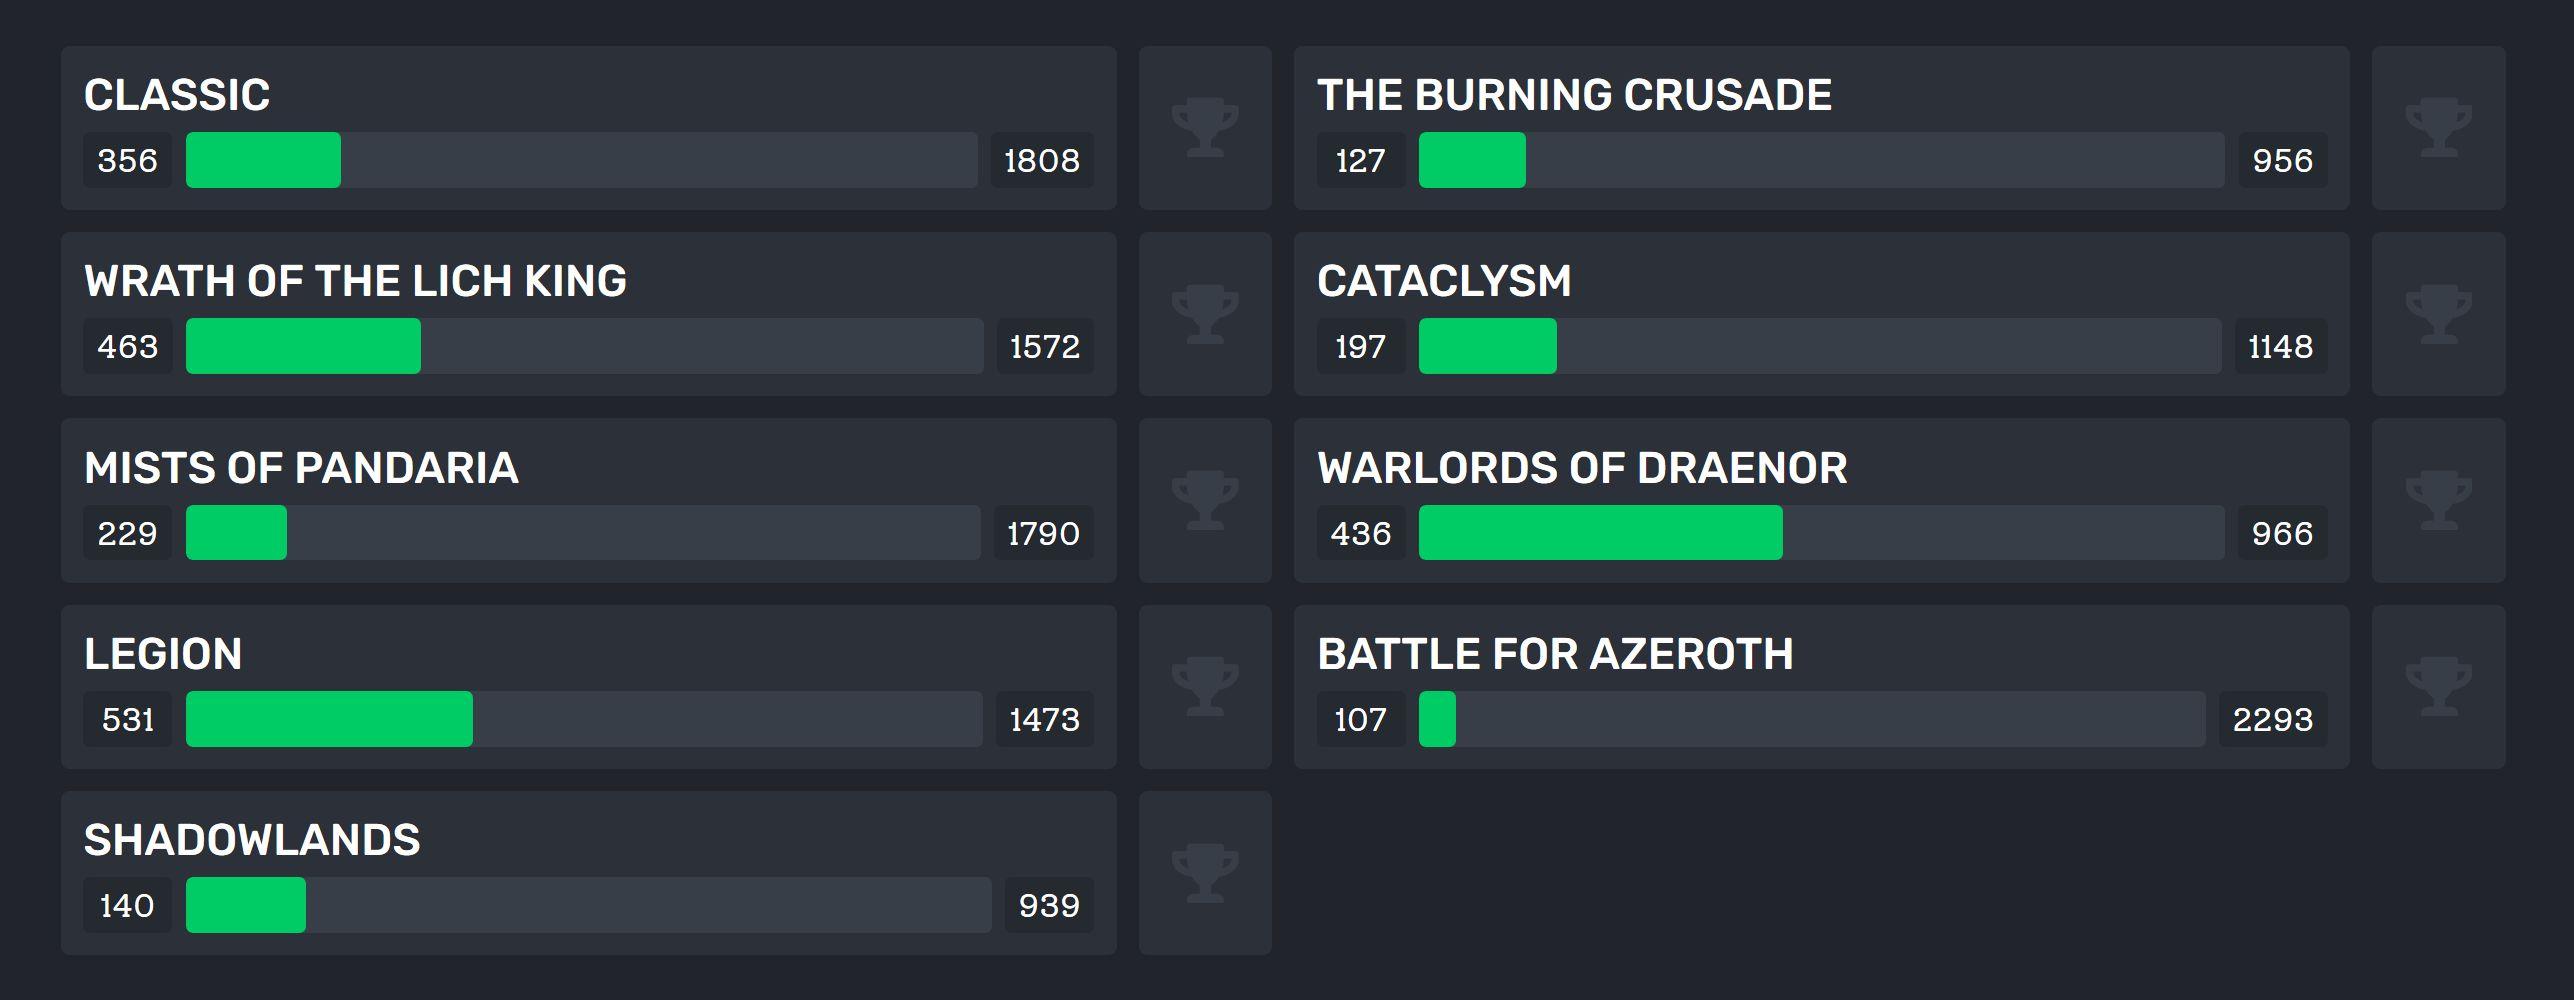This screenshot has width=2574, height=1000.
Task: Click the Mists of Pandaria progress bar
Action: click(x=583, y=533)
